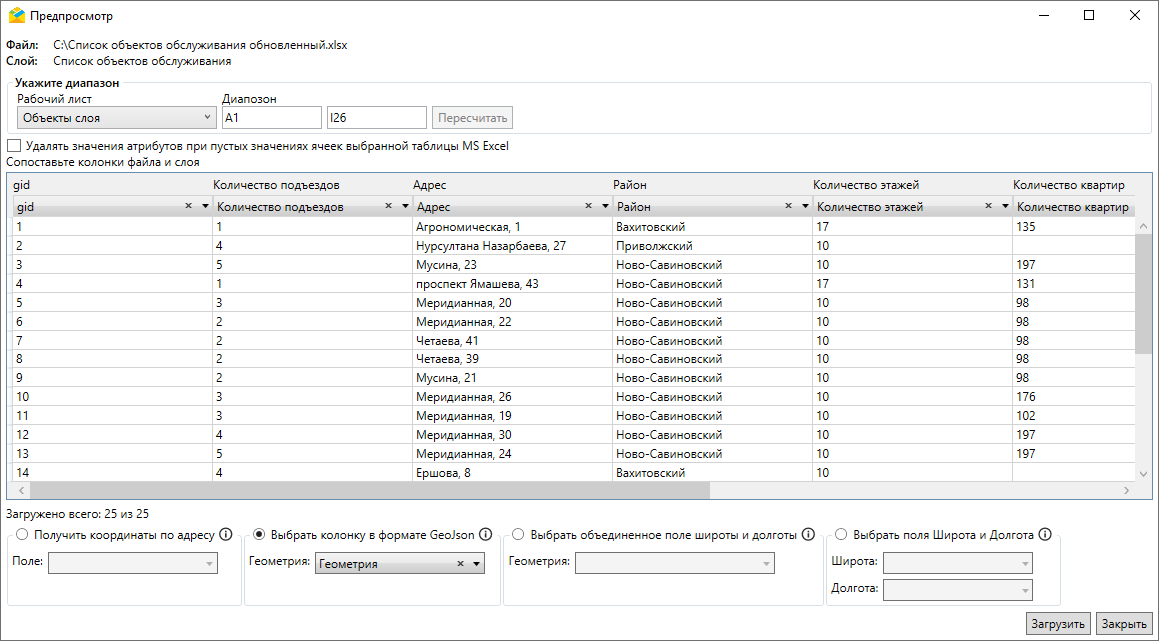Open the Рабочий лист dropdown
Image resolution: width=1159 pixels, height=641 pixels.
click(x=116, y=118)
